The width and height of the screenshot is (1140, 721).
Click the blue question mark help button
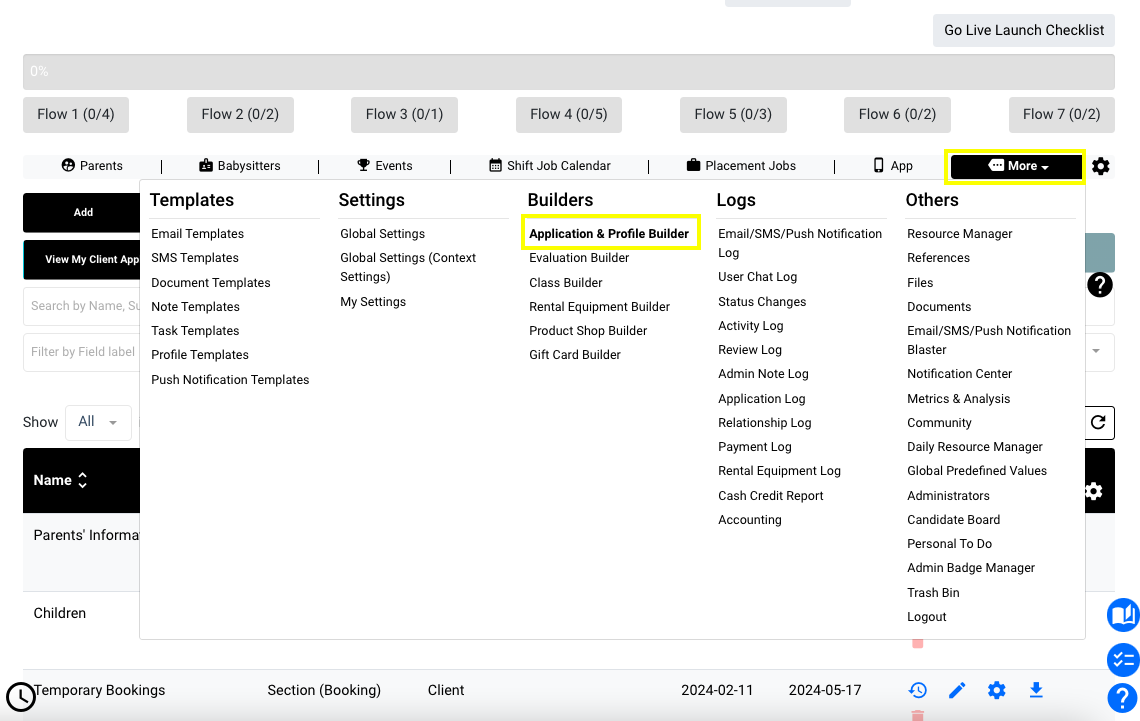[x=1123, y=698]
